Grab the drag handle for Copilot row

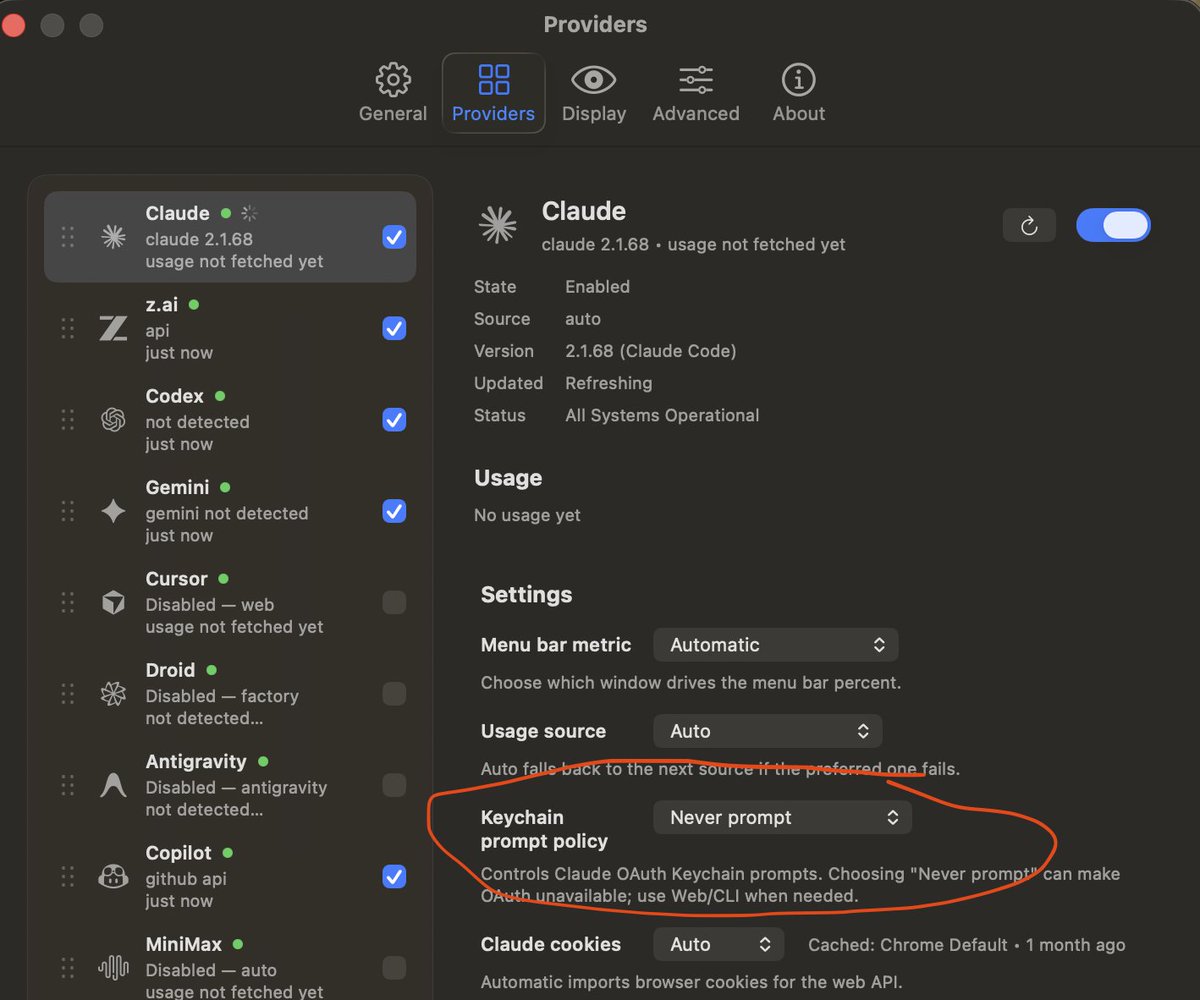coord(67,877)
